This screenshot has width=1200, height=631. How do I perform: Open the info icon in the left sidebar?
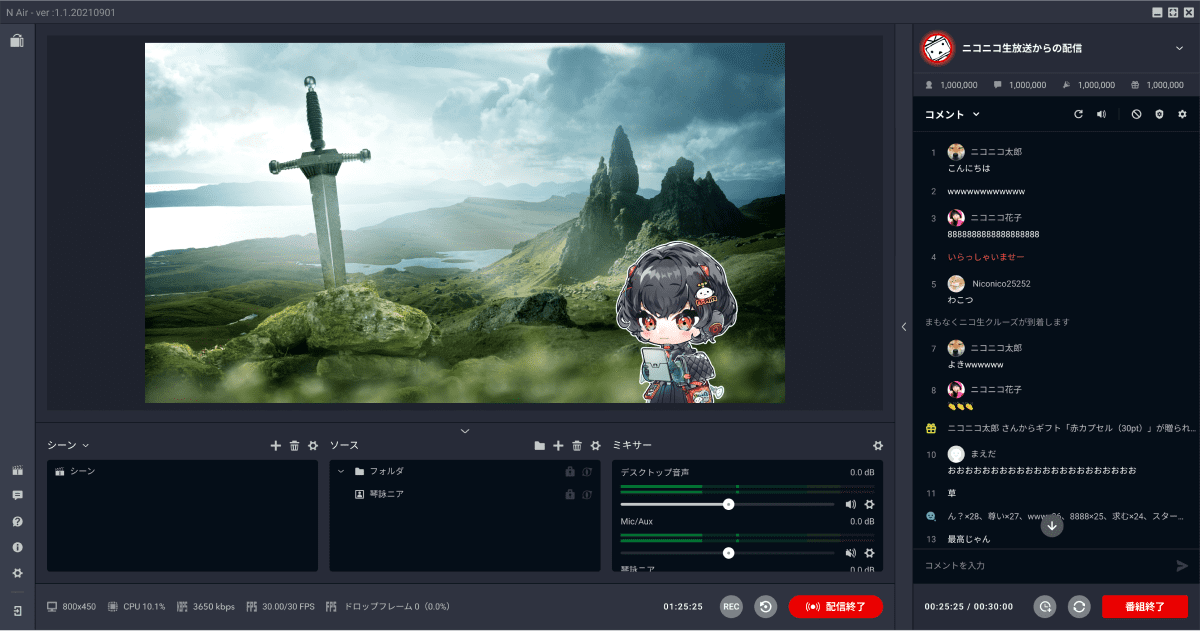(17, 548)
